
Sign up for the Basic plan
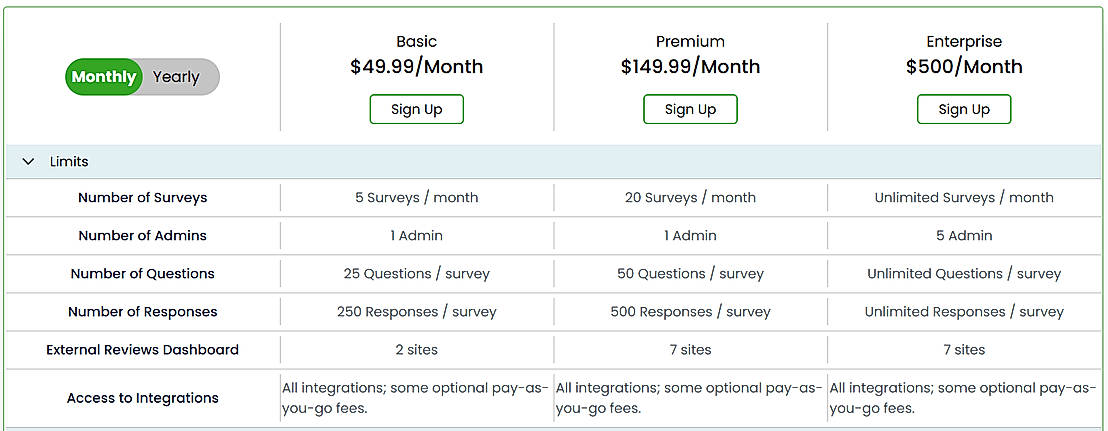416,109
